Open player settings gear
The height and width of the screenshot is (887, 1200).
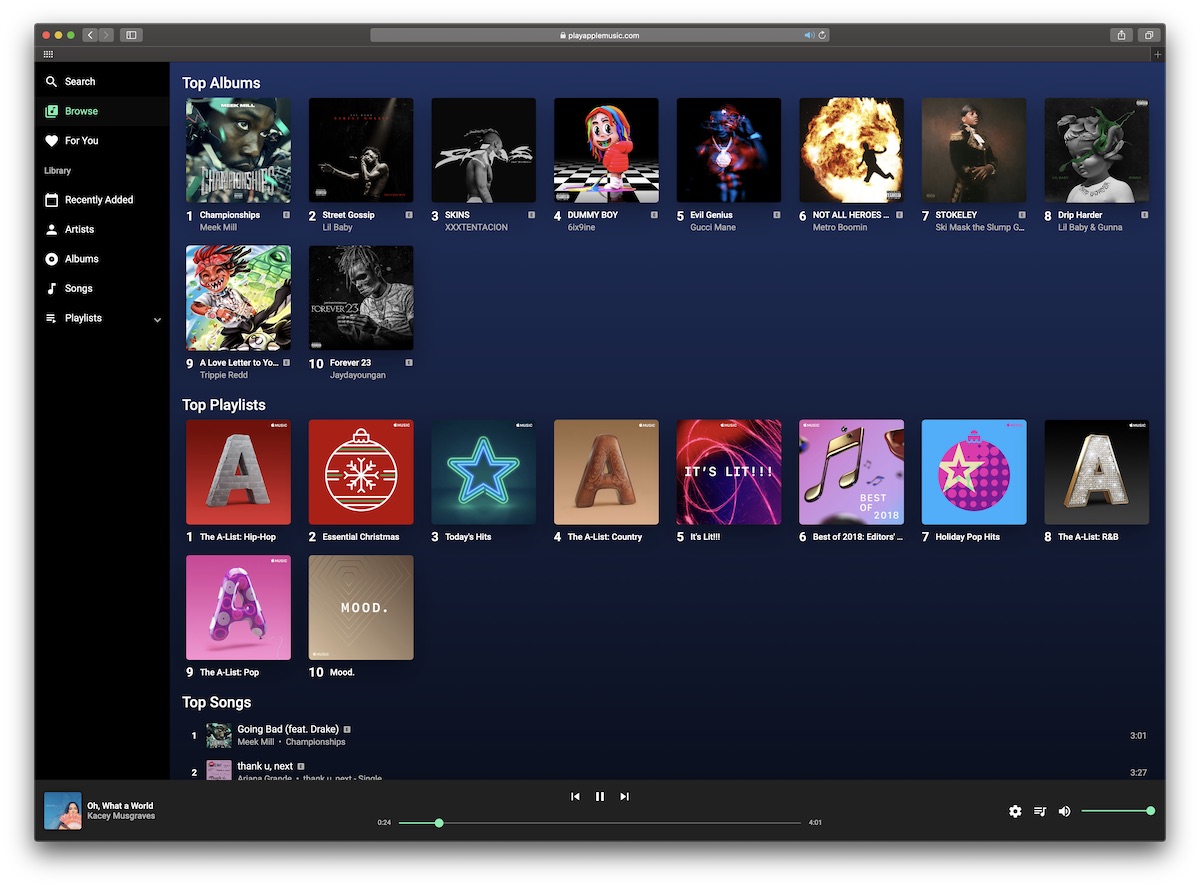pyautogui.click(x=1015, y=811)
